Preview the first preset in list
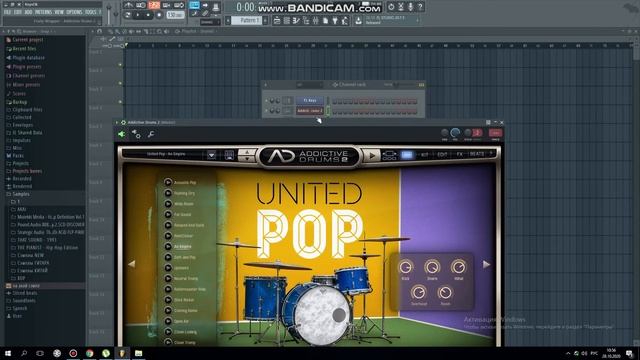 168,182
